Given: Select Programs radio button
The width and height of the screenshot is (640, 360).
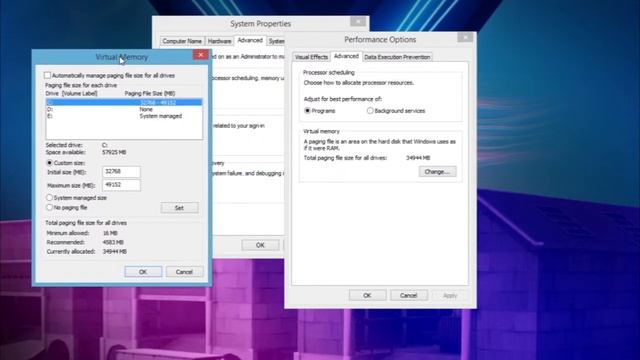Looking at the screenshot, I should (307, 111).
